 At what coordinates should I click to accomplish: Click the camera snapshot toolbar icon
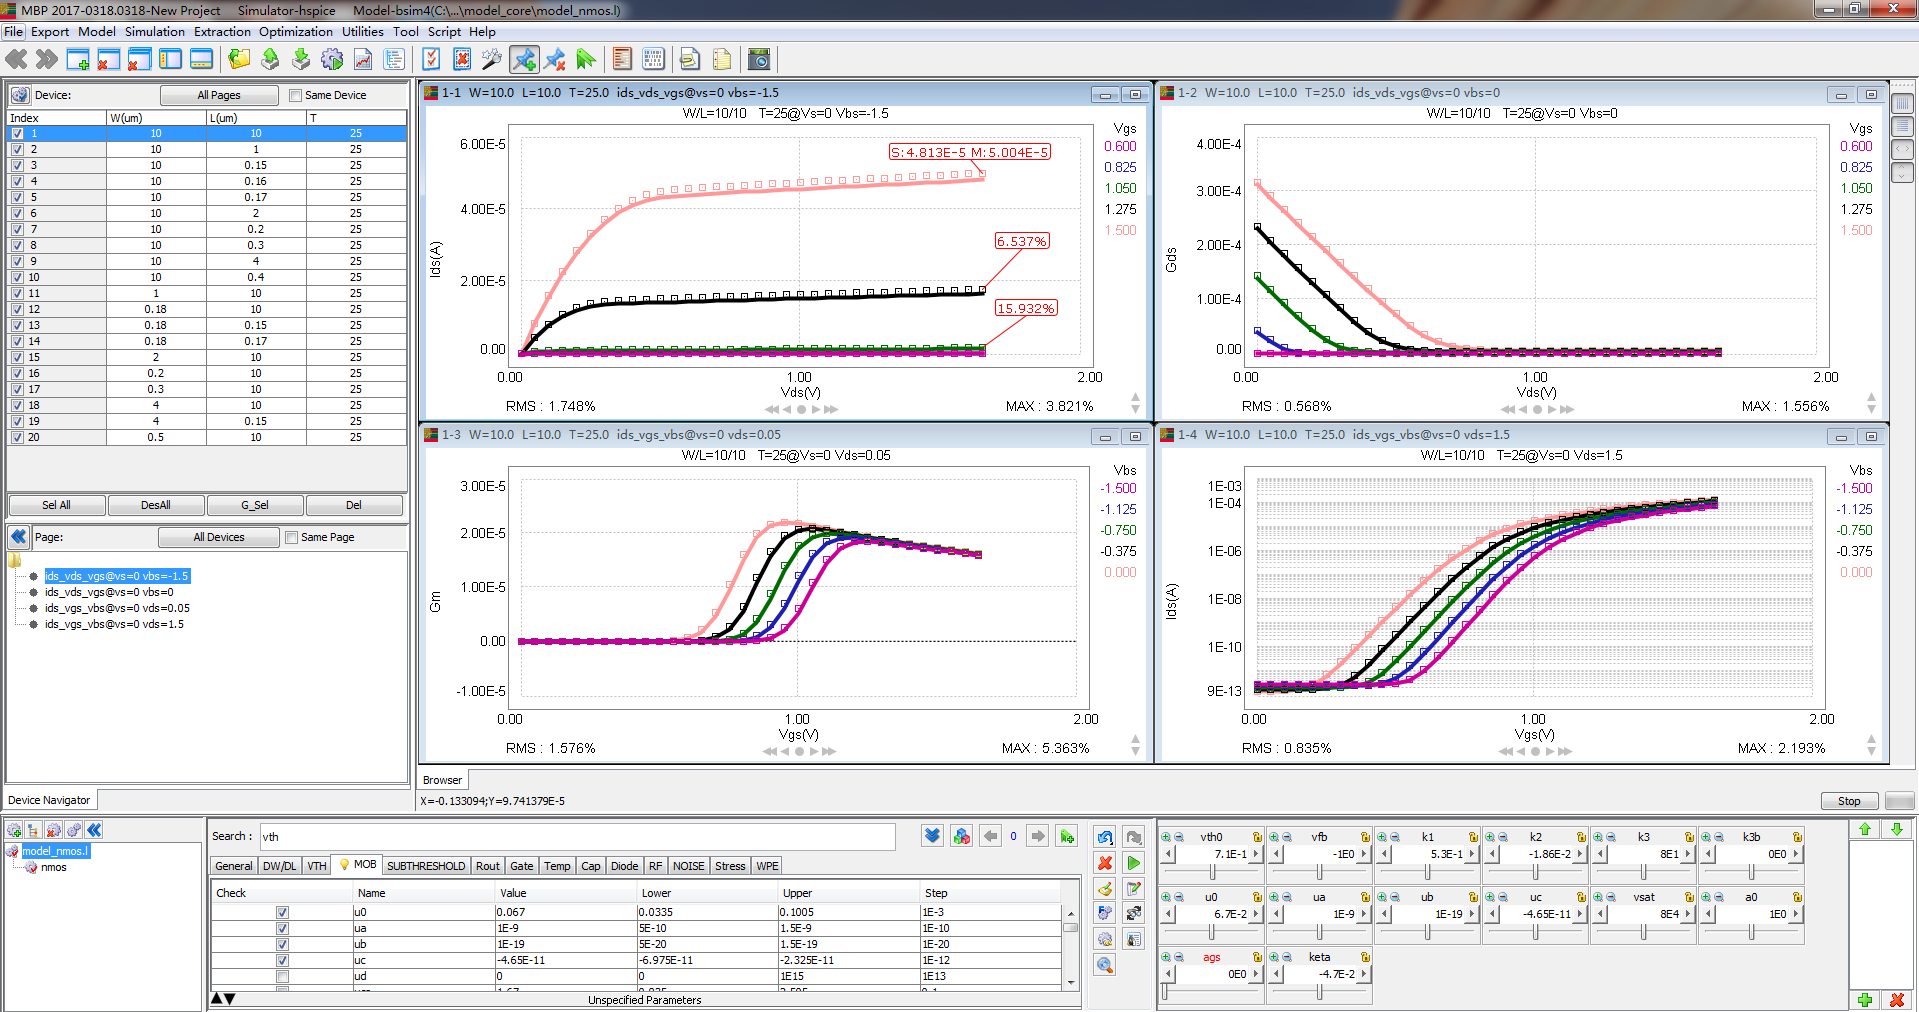759,60
